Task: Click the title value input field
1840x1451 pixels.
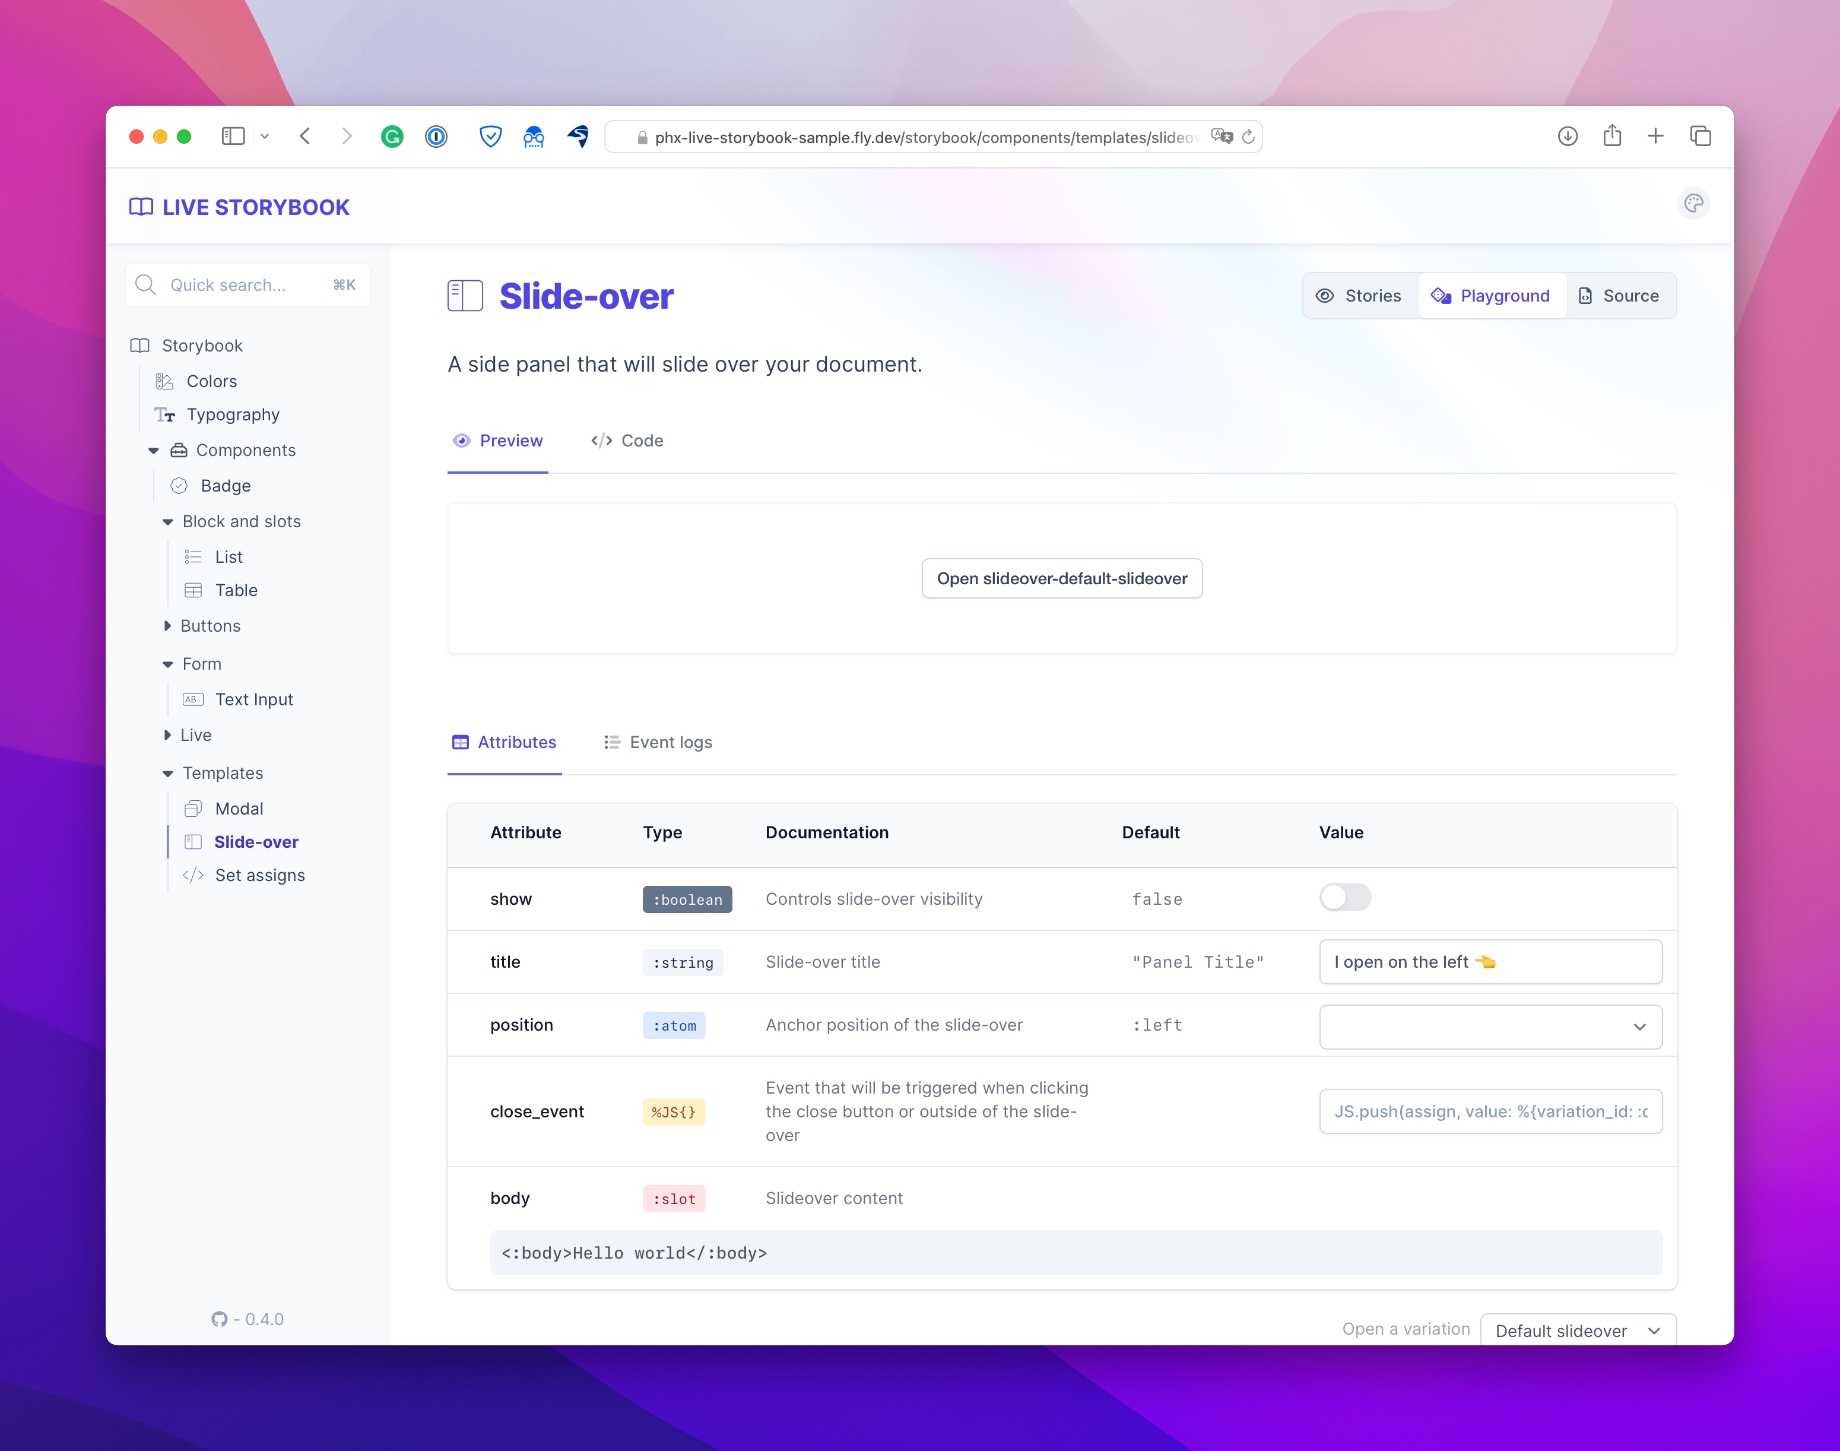Action: point(1489,961)
